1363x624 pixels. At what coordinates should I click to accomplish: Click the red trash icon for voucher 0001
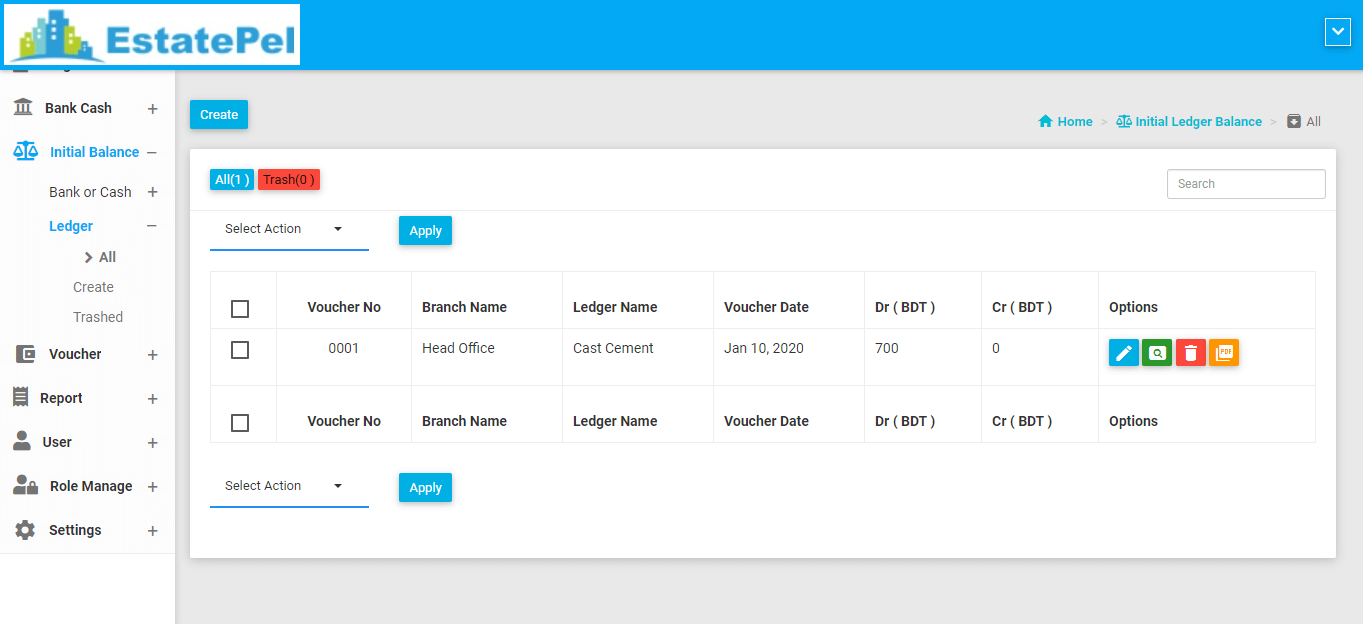[1191, 353]
